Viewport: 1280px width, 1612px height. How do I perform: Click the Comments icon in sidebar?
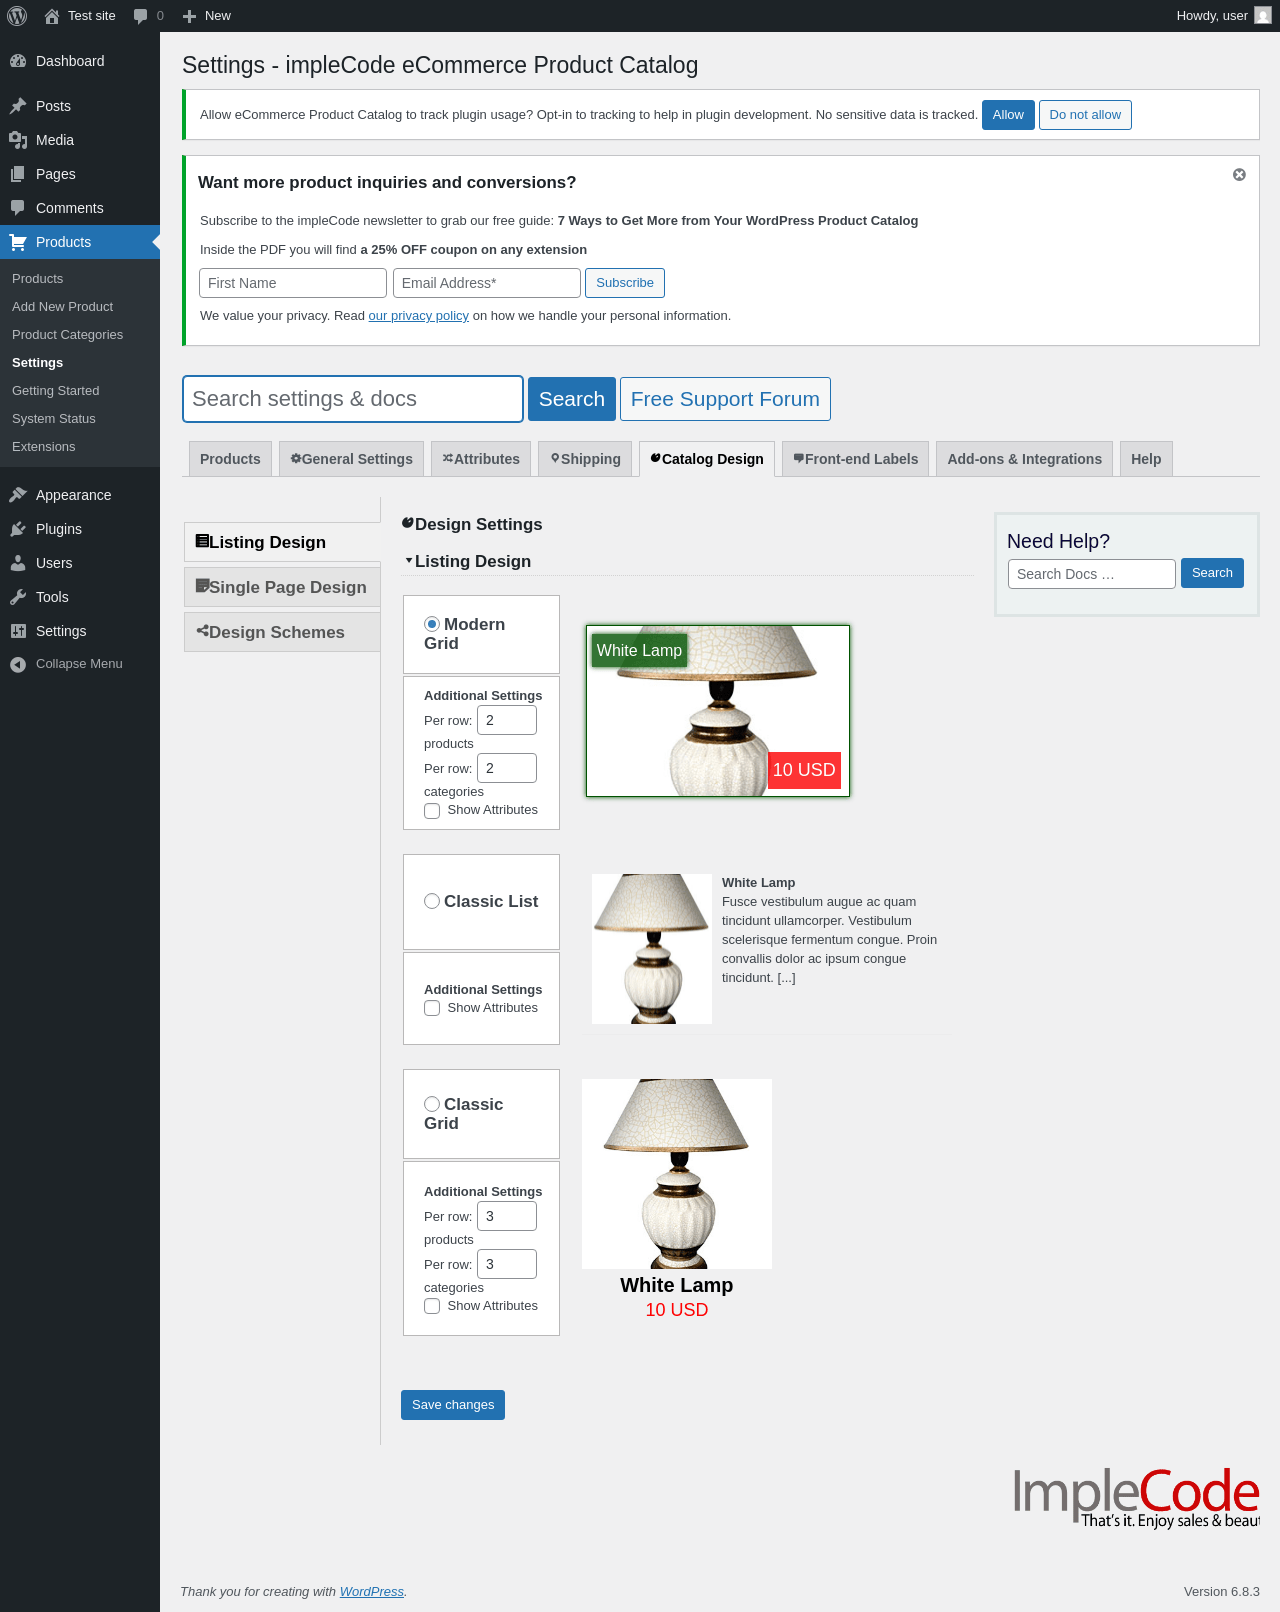[x=18, y=208]
